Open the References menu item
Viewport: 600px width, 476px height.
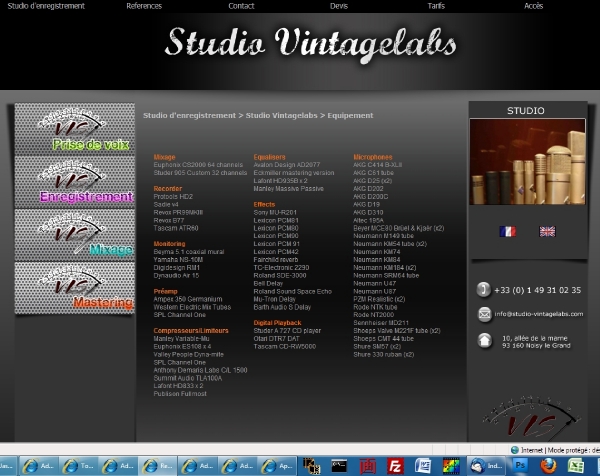[144, 6]
